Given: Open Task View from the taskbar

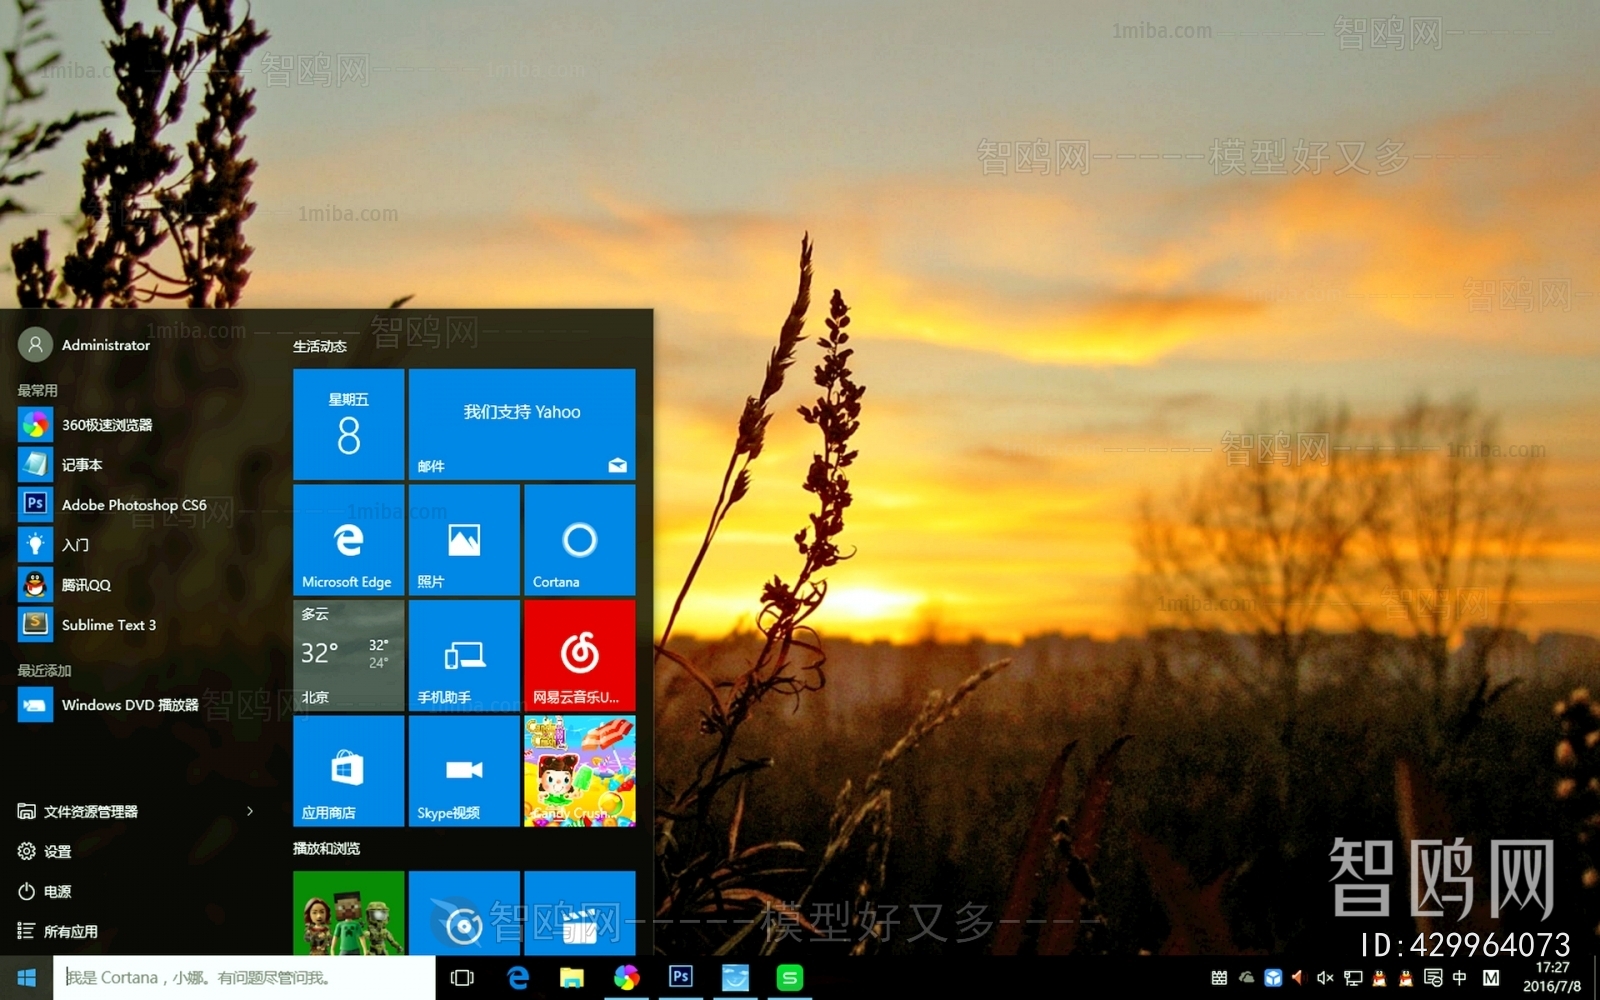Looking at the screenshot, I should click(462, 977).
